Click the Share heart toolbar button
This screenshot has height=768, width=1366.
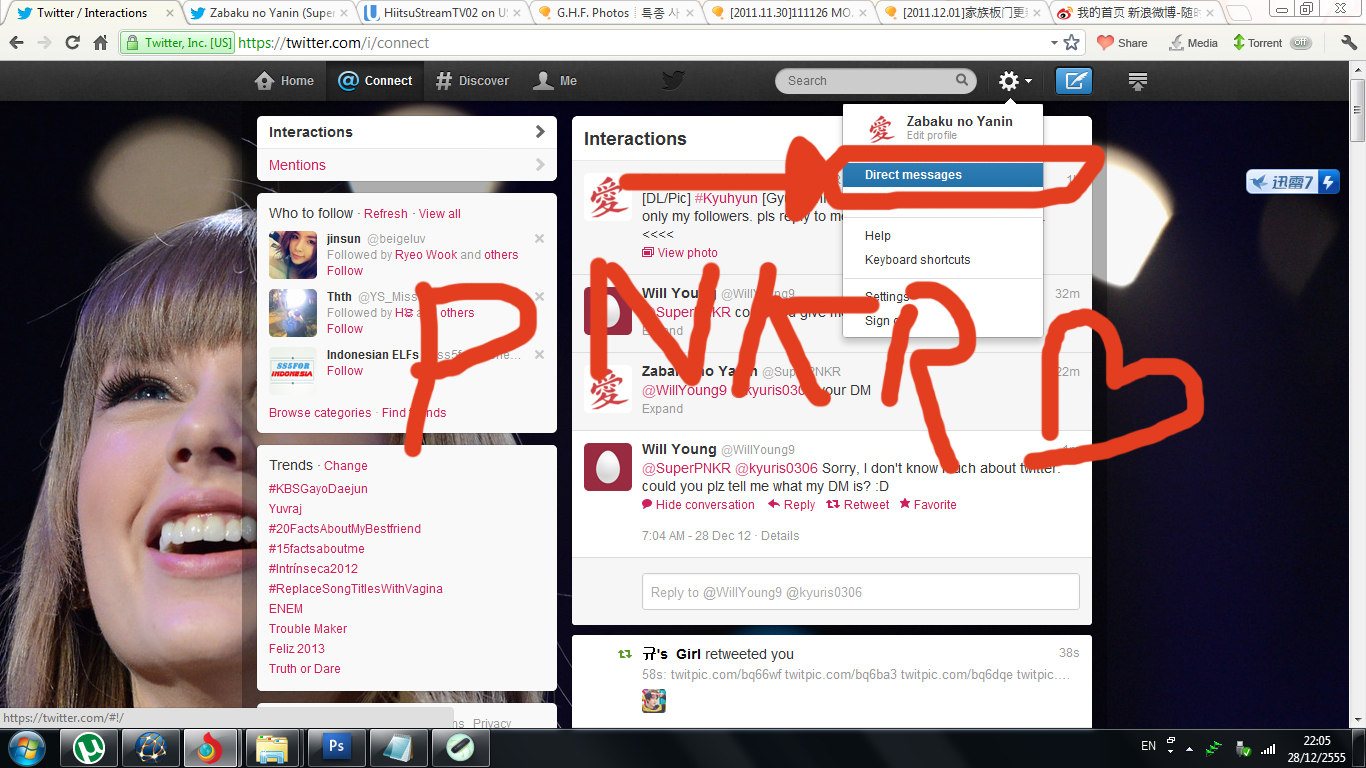(1122, 43)
